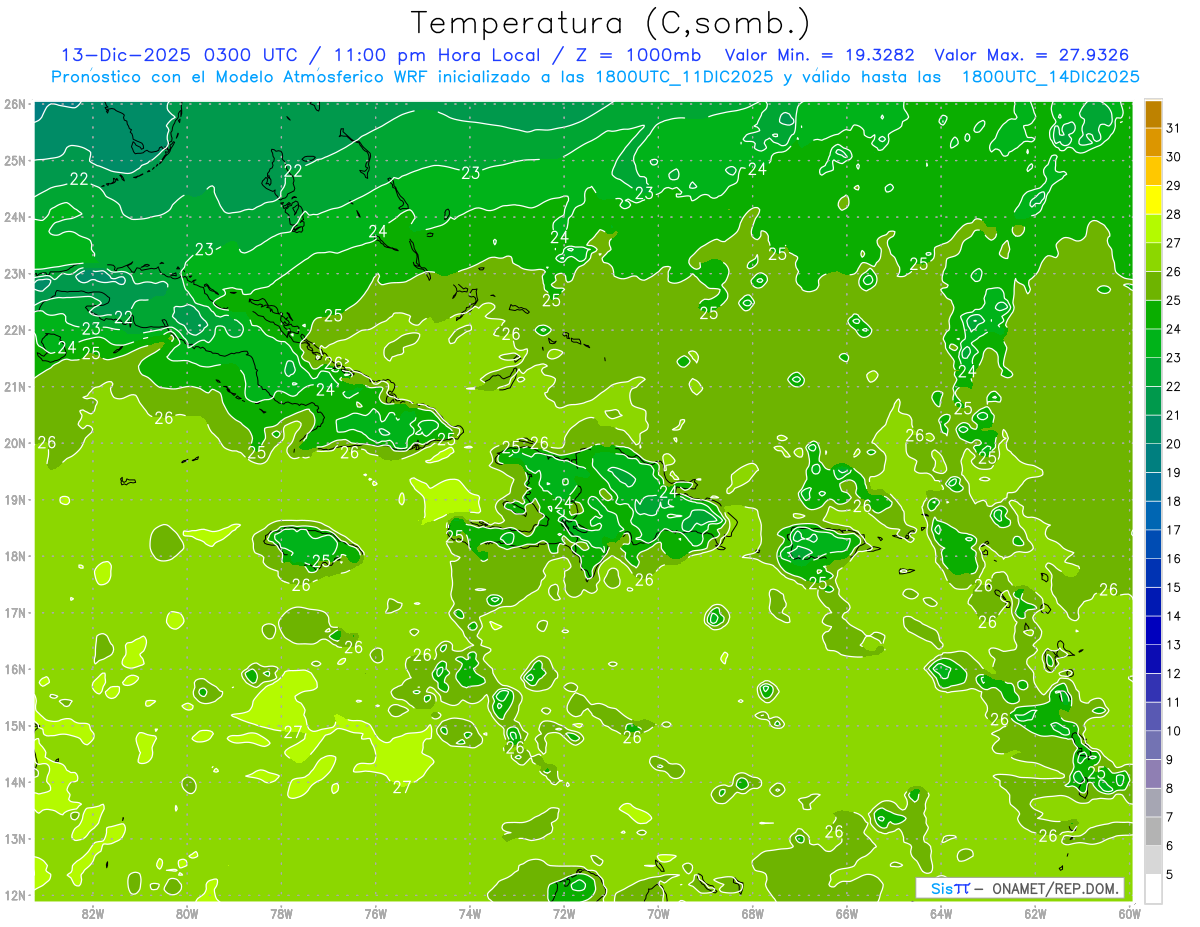This screenshot has width=1200, height=927.
Task: Click legend value 10 on color scale
Action: (x=1173, y=731)
